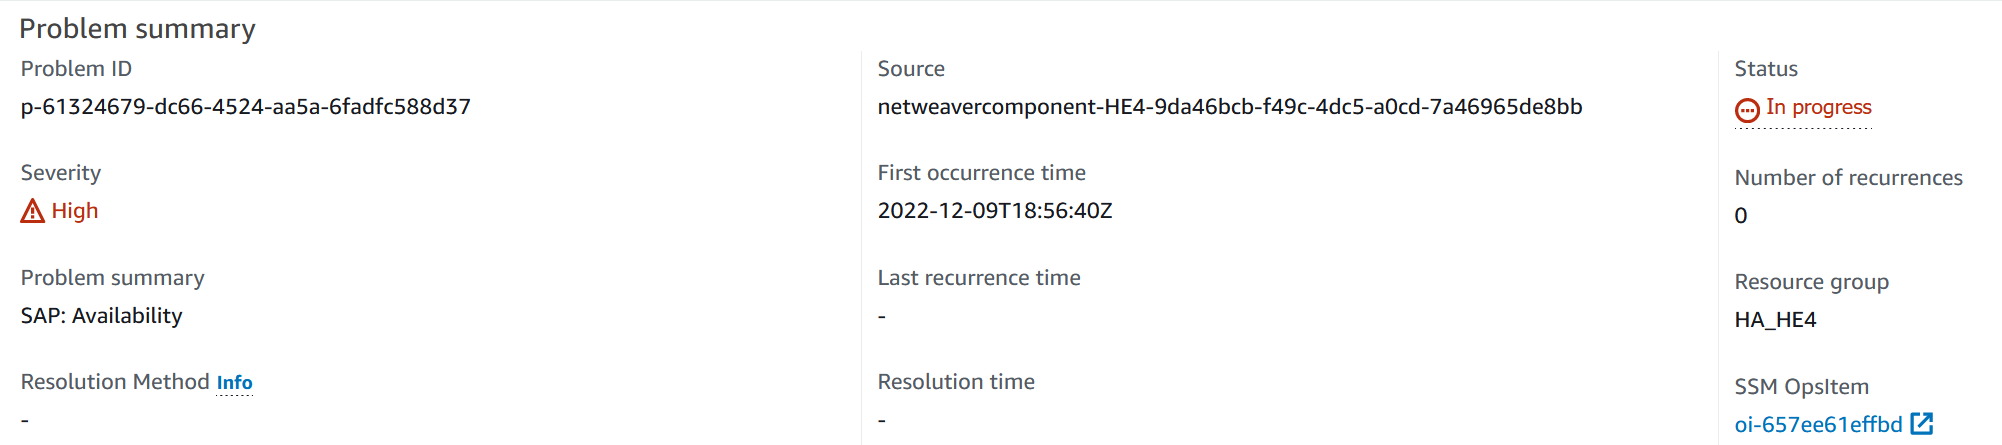Click the SAP: Availability problem summary value
Screen dimensions: 2002x445
(x=102, y=316)
